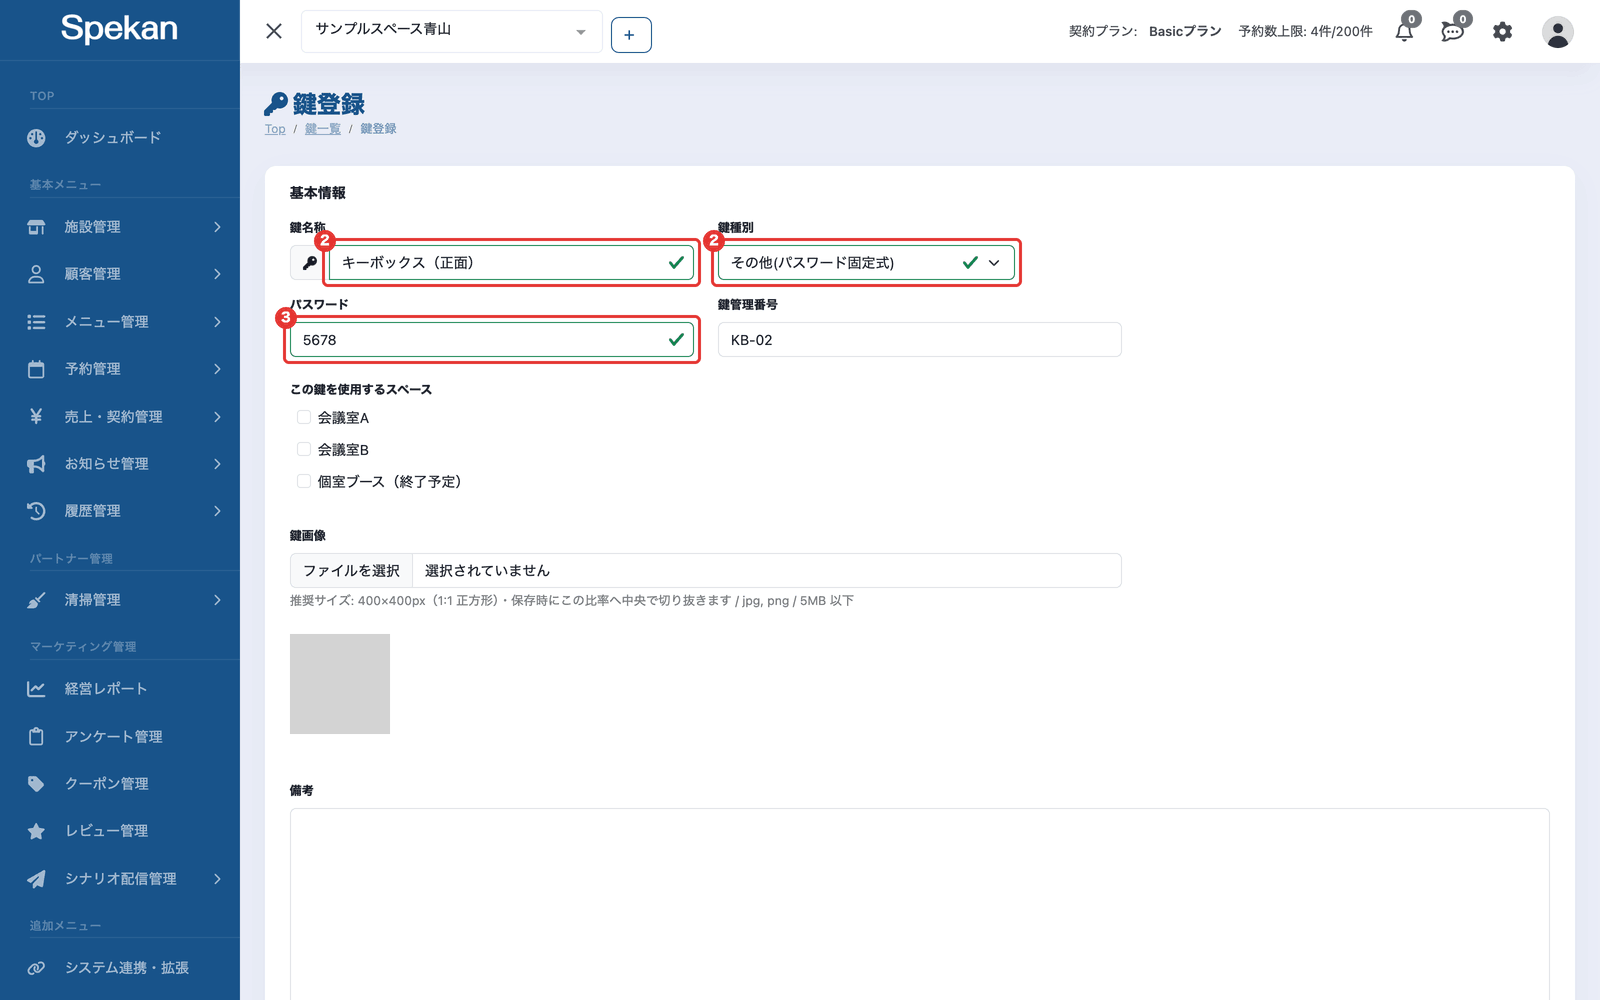Follow the Top breadcrumb link
The height and width of the screenshot is (1000, 1600).
coord(275,129)
